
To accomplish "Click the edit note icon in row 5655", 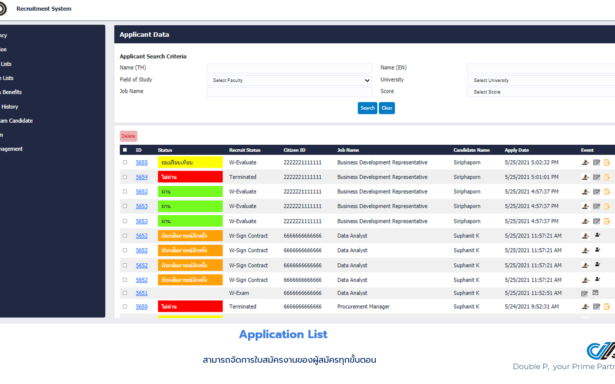I will (x=597, y=162).
